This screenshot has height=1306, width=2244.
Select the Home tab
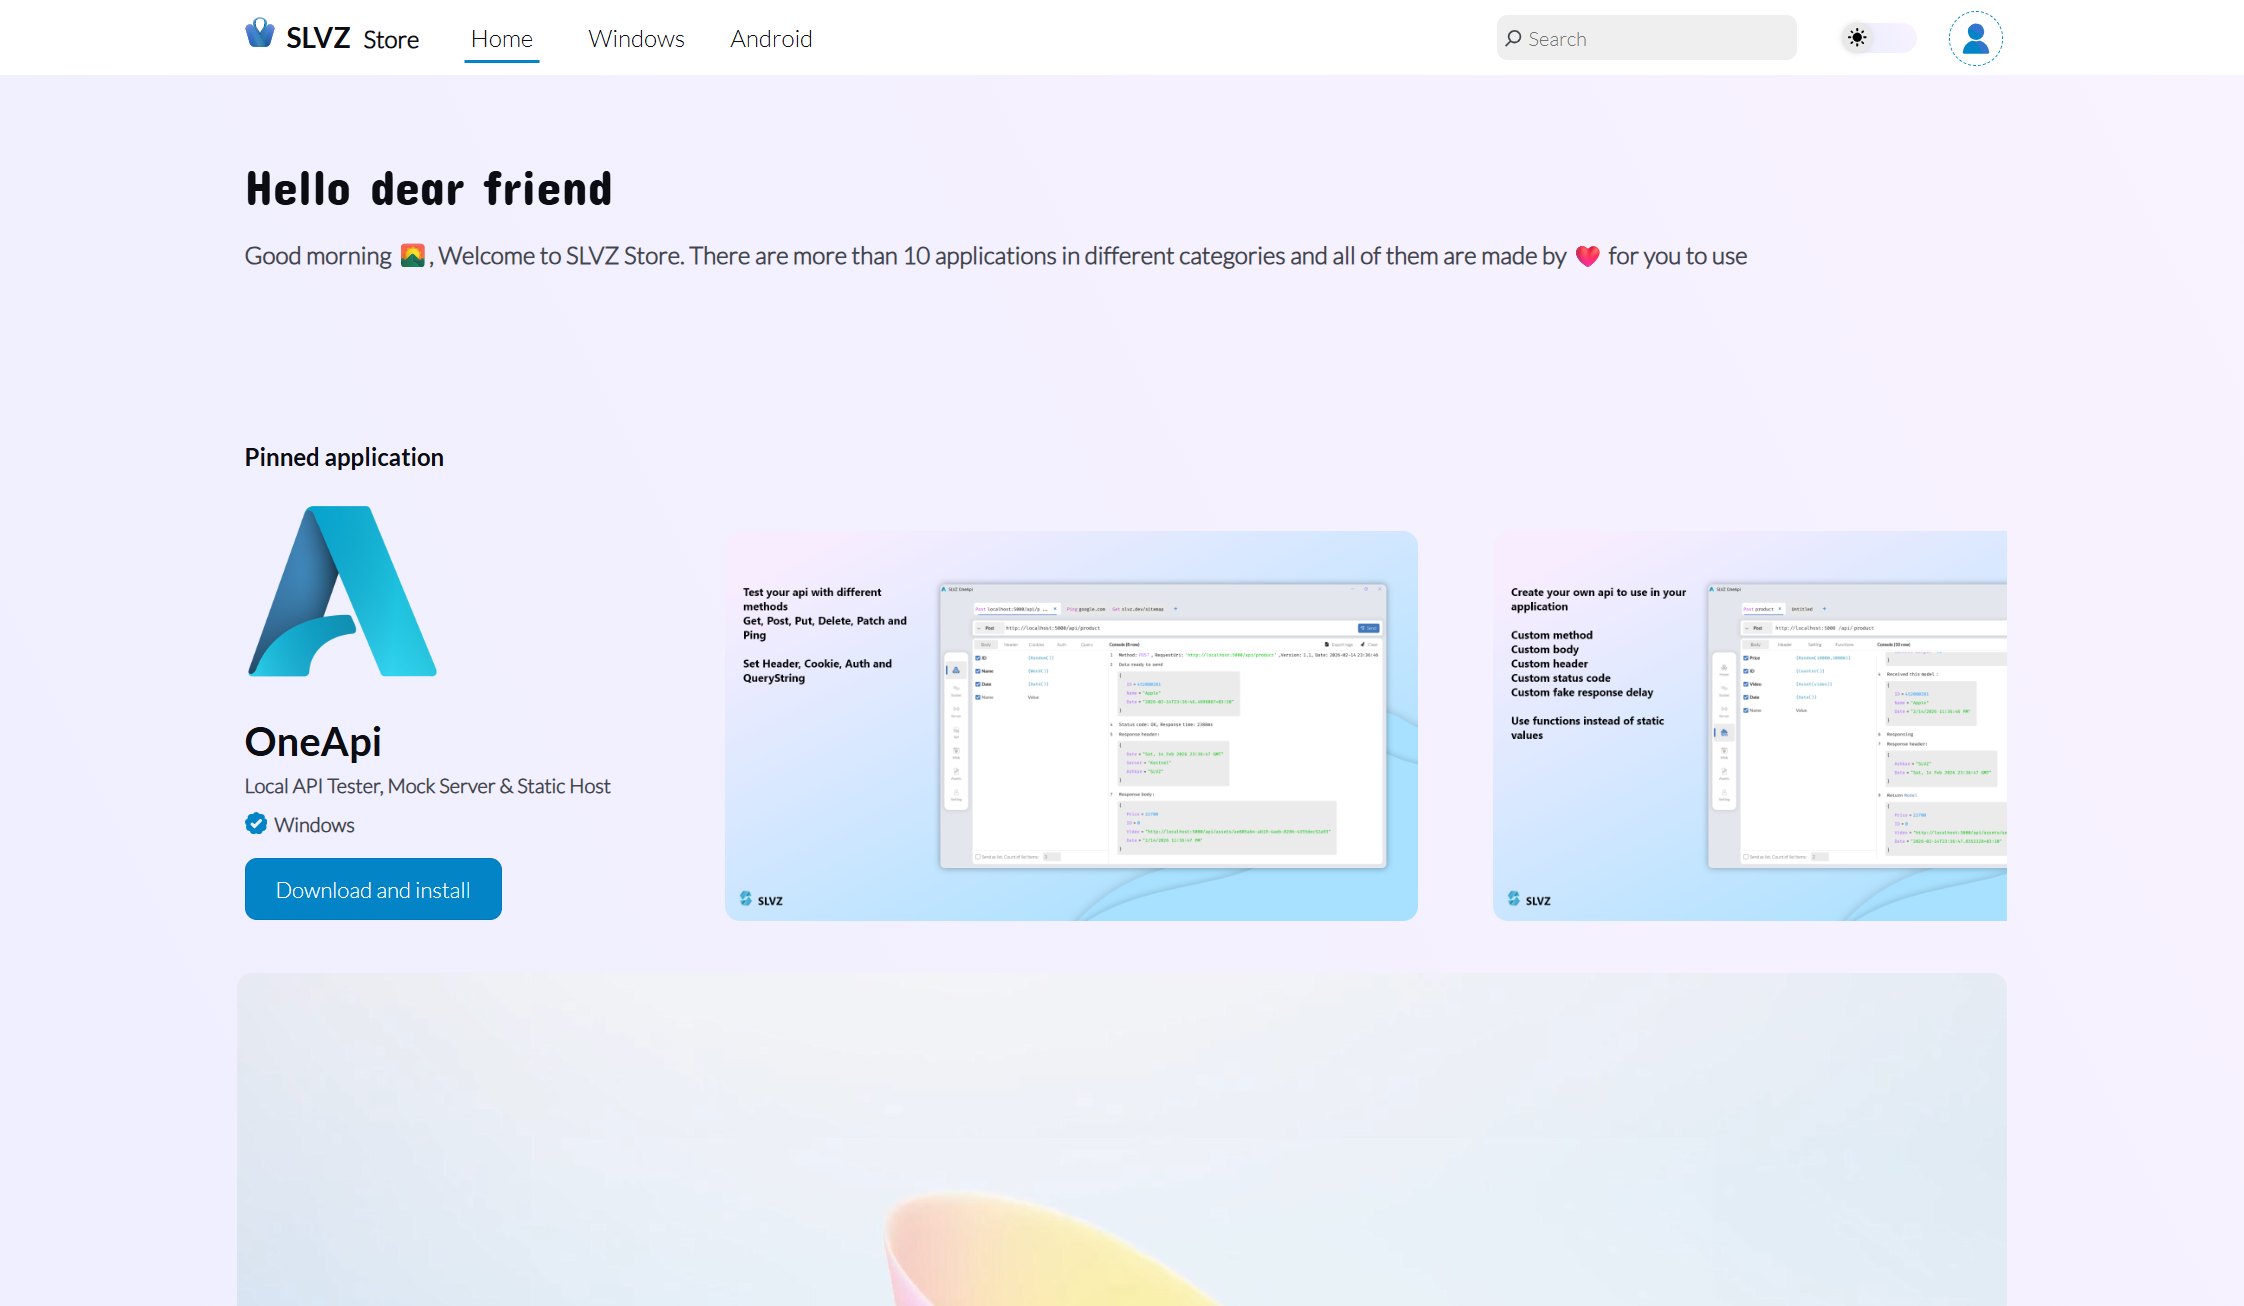(502, 39)
